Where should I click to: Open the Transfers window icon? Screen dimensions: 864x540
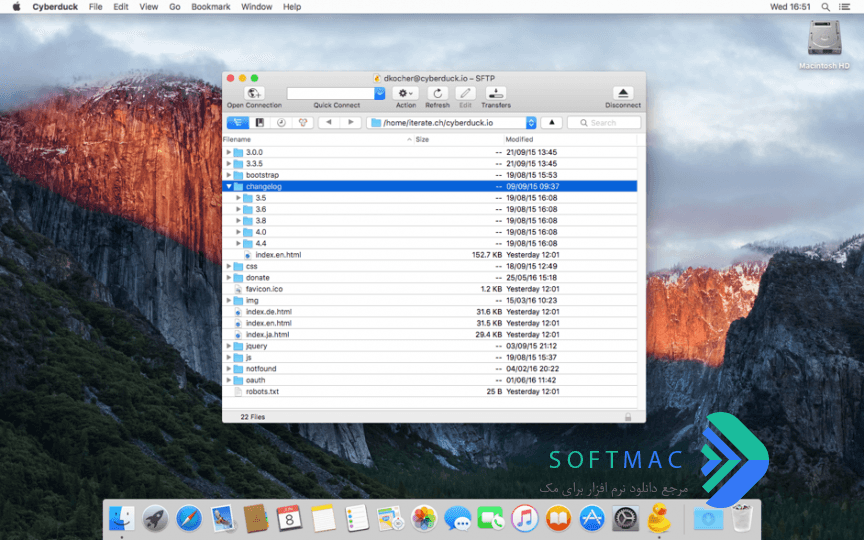(x=496, y=93)
